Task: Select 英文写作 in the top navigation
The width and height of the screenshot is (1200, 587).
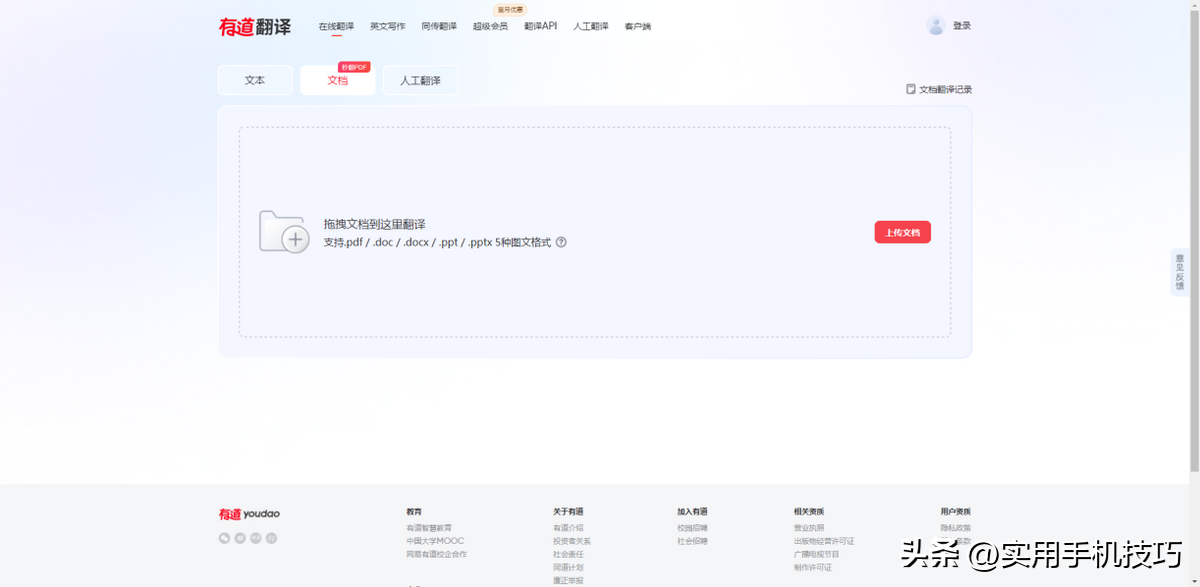Action: point(388,27)
